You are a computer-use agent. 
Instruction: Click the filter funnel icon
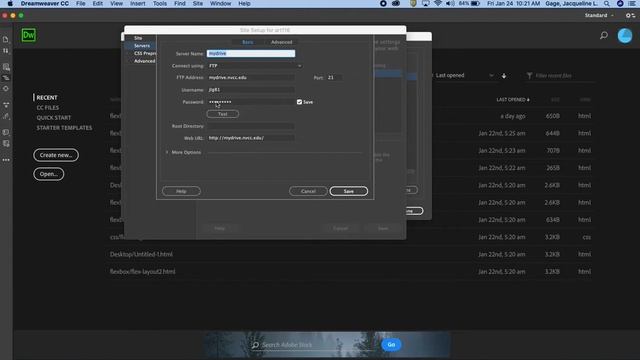pos(529,76)
